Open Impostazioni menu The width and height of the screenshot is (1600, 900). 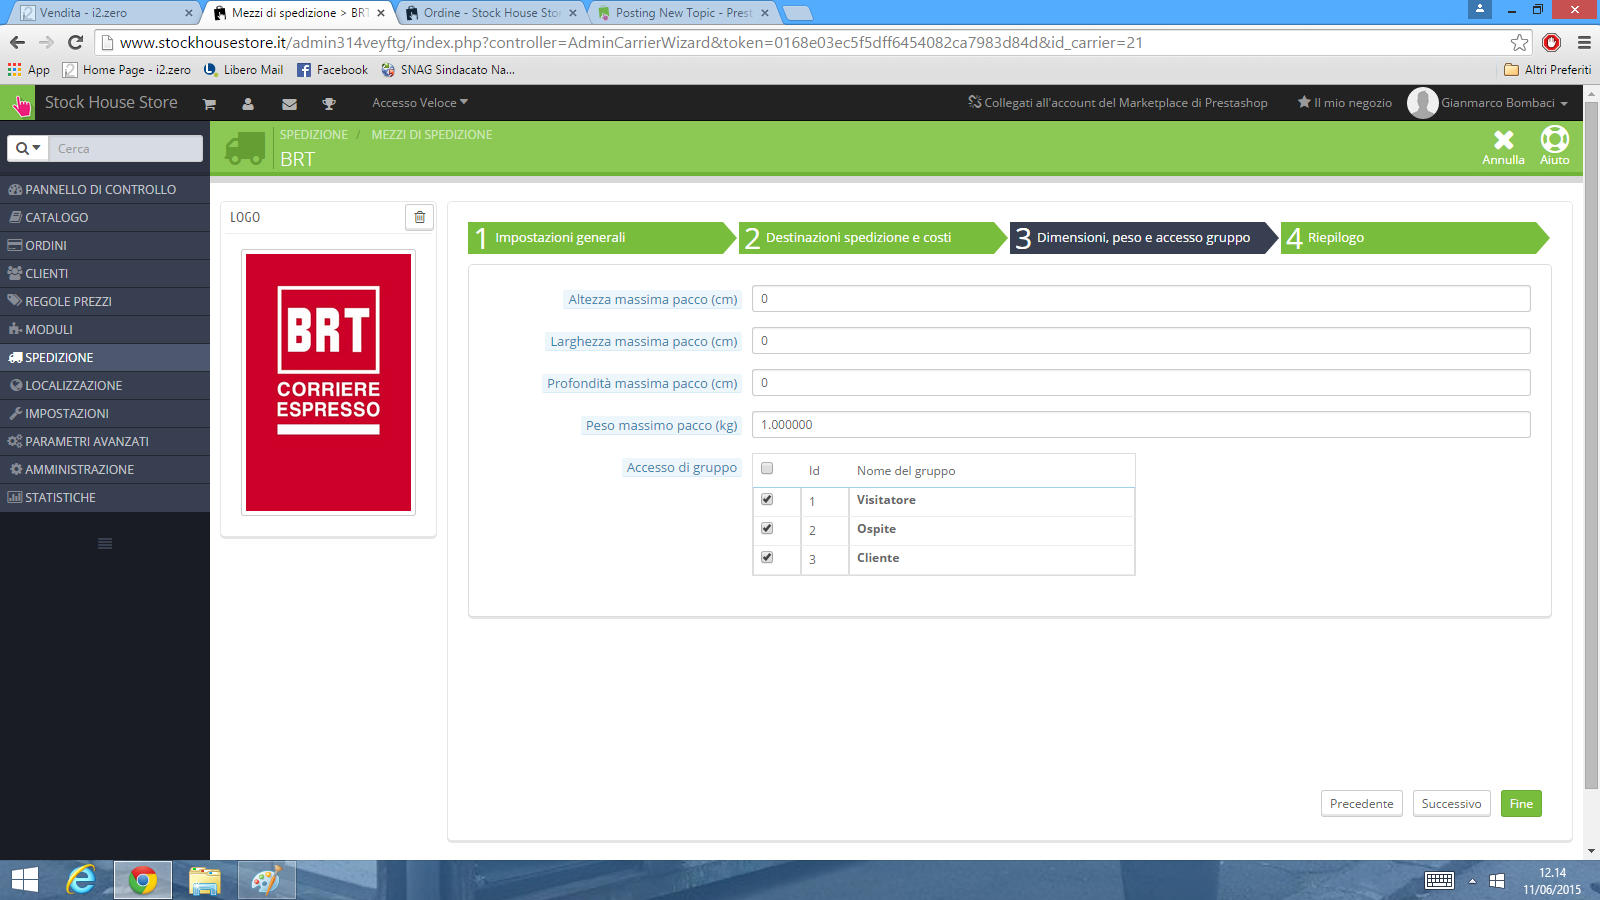point(105,413)
